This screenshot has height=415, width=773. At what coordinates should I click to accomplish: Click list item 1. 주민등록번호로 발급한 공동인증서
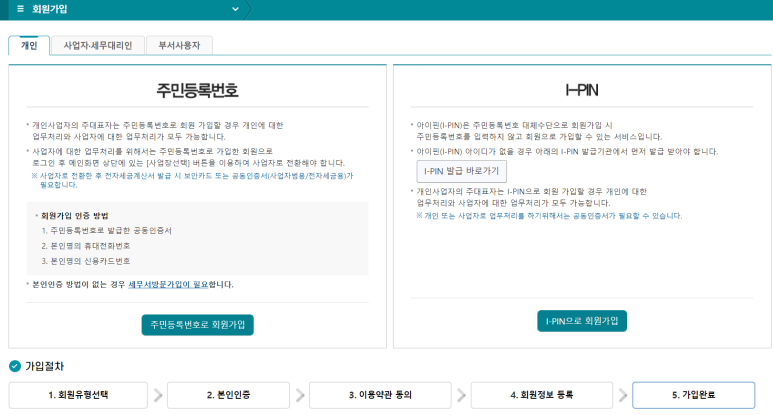click(106, 231)
